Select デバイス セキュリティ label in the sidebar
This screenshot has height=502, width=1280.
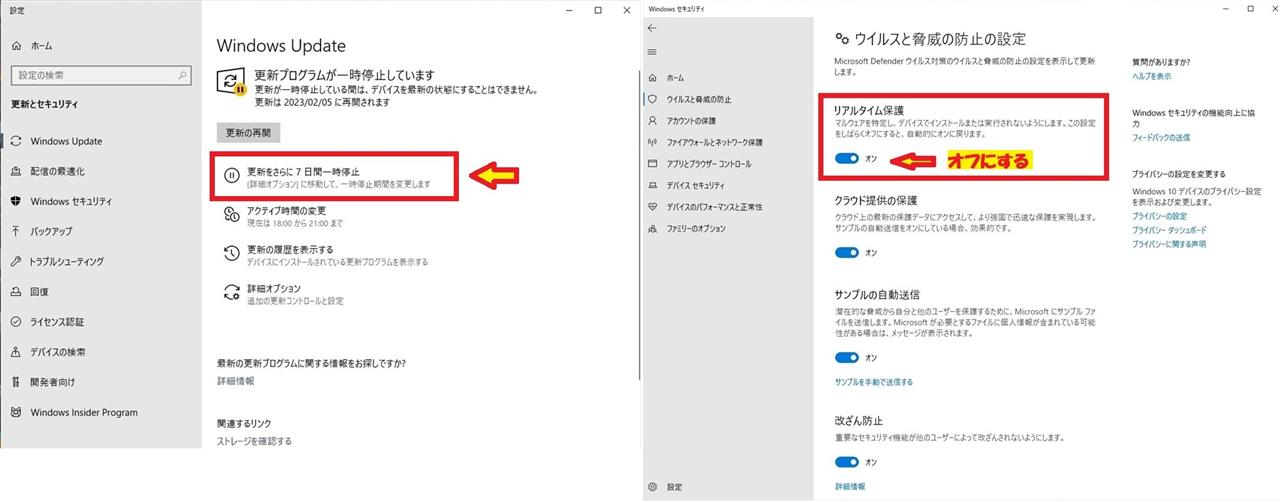tap(696, 185)
